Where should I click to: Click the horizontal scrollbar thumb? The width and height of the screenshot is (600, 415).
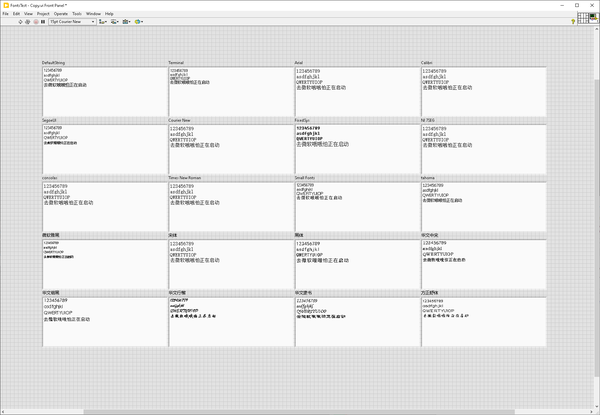[299, 412]
